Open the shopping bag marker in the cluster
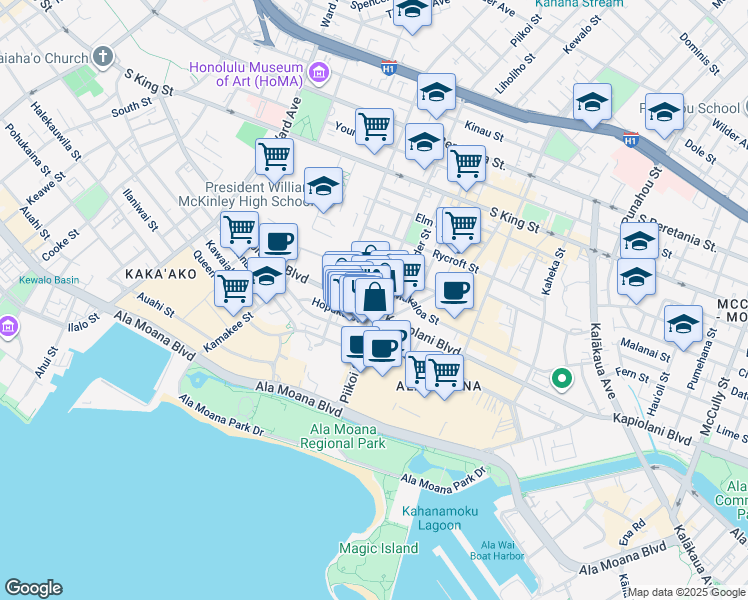 coord(374,297)
